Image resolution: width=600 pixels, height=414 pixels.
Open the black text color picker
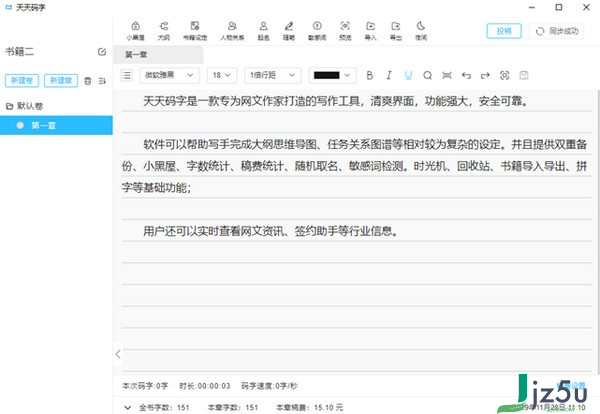coord(332,75)
